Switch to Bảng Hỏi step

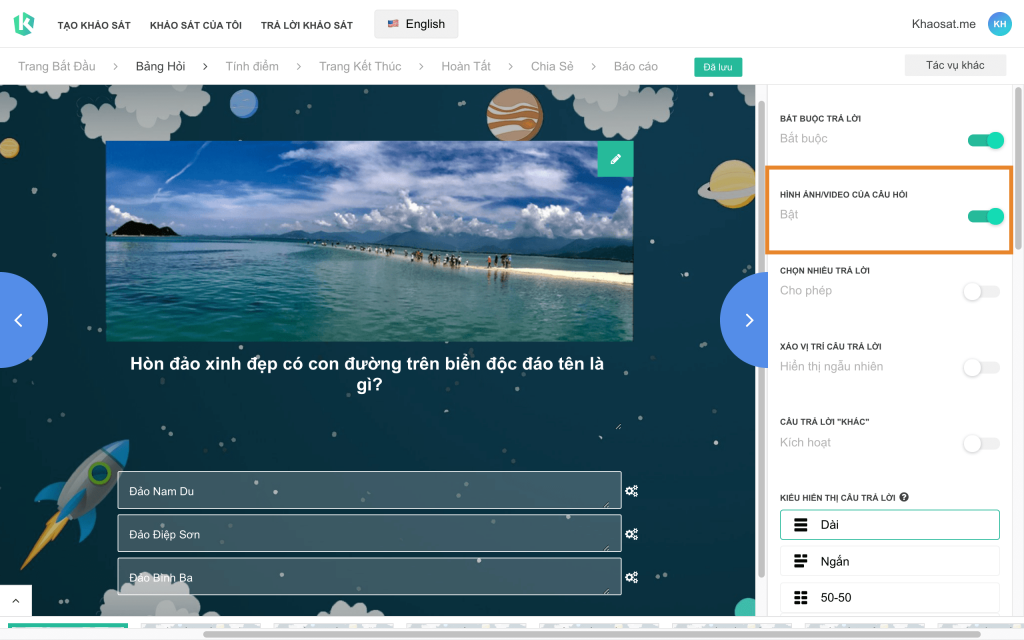point(161,67)
